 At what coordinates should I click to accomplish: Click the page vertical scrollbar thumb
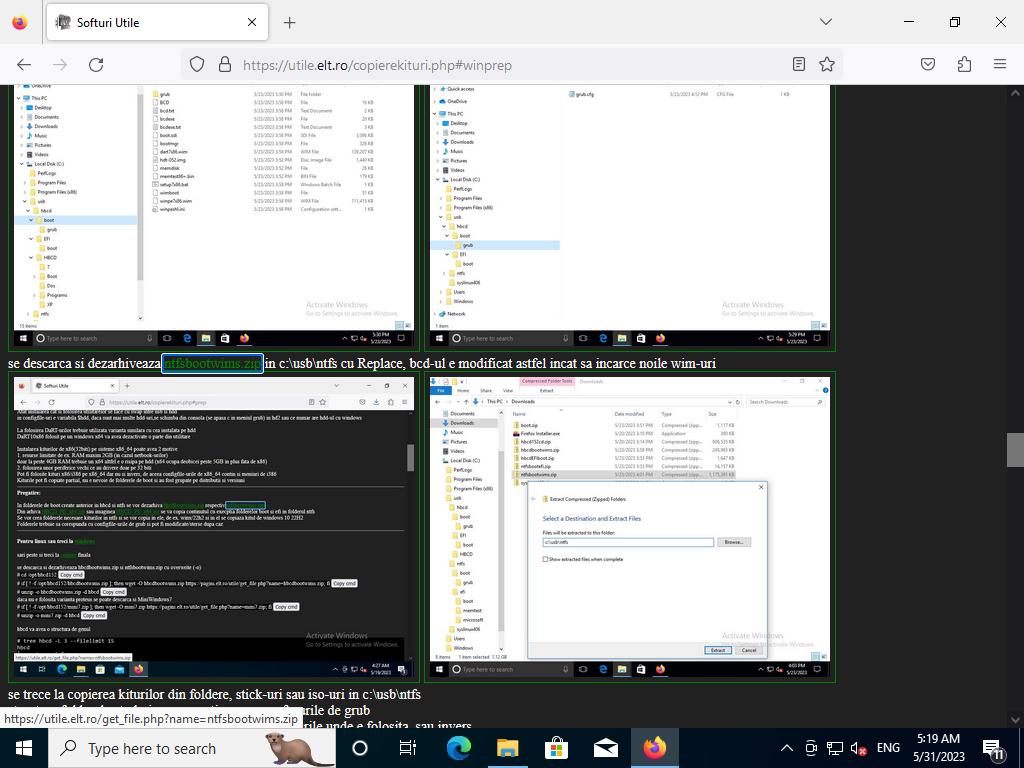tap(1015, 450)
